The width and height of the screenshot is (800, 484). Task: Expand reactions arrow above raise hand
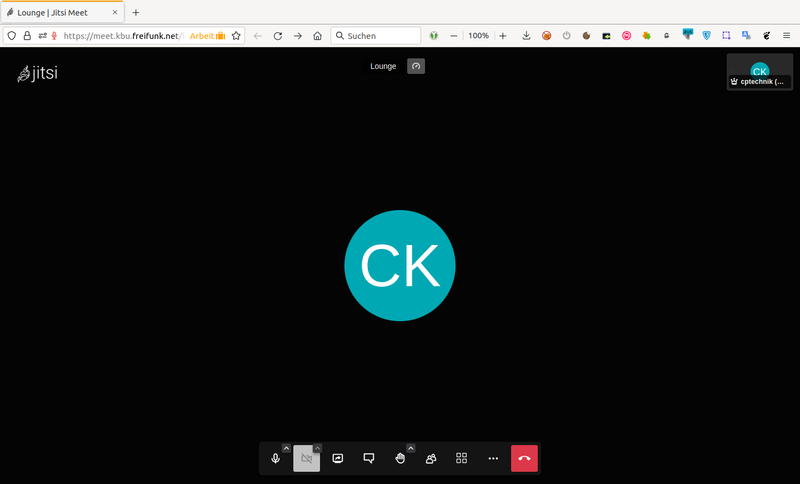point(410,448)
